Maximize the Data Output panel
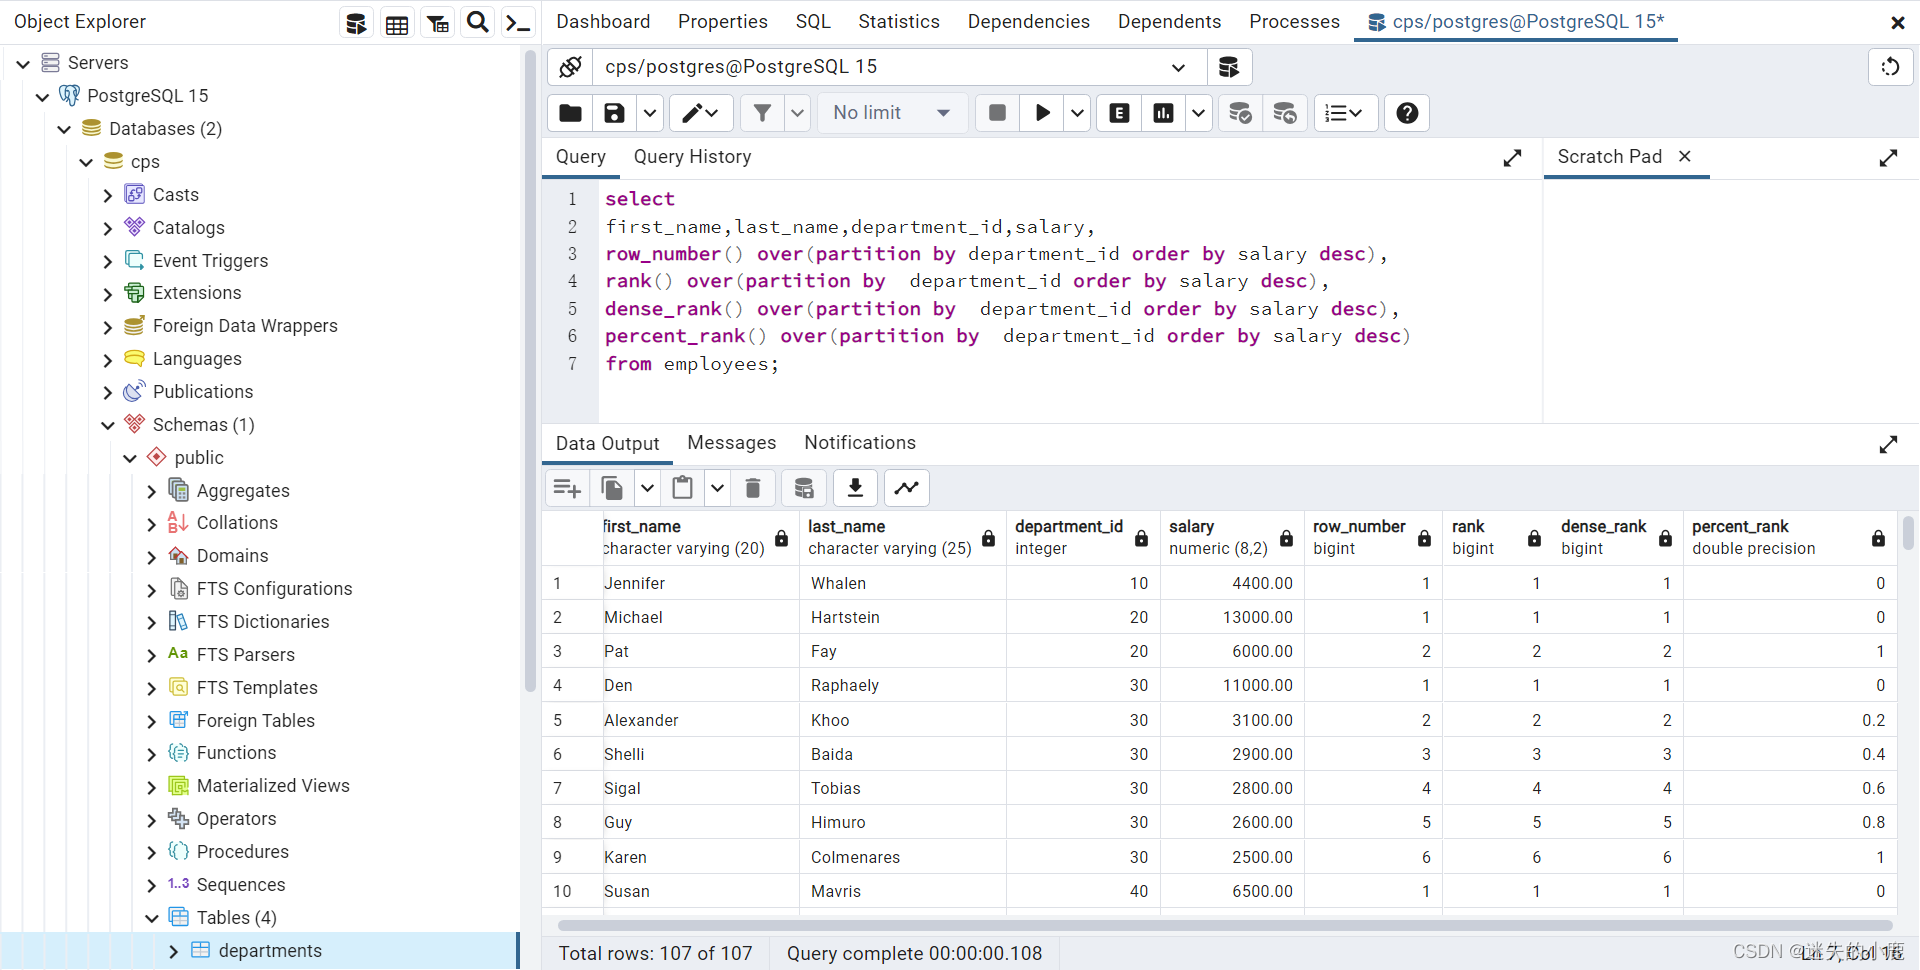Image resolution: width=1920 pixels, height=970 pixels. (x=1888, y=444)
